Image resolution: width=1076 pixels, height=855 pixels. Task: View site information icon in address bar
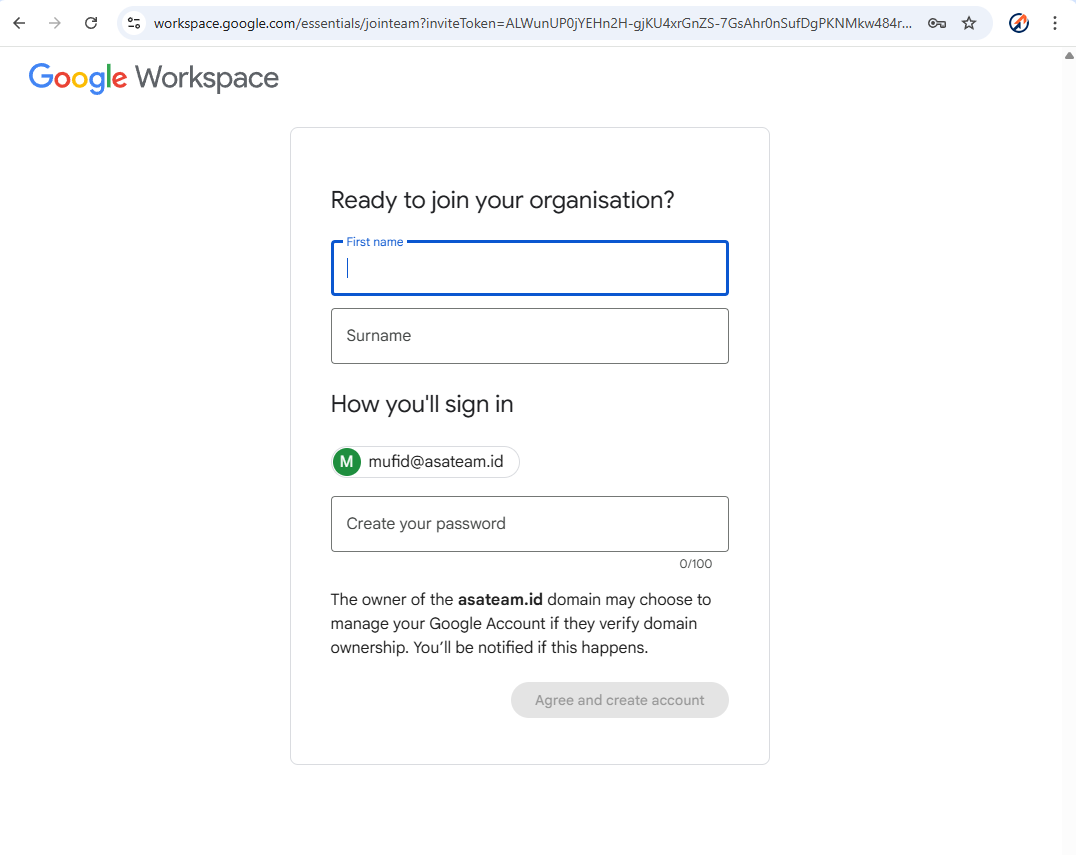[x=134, y=23]
